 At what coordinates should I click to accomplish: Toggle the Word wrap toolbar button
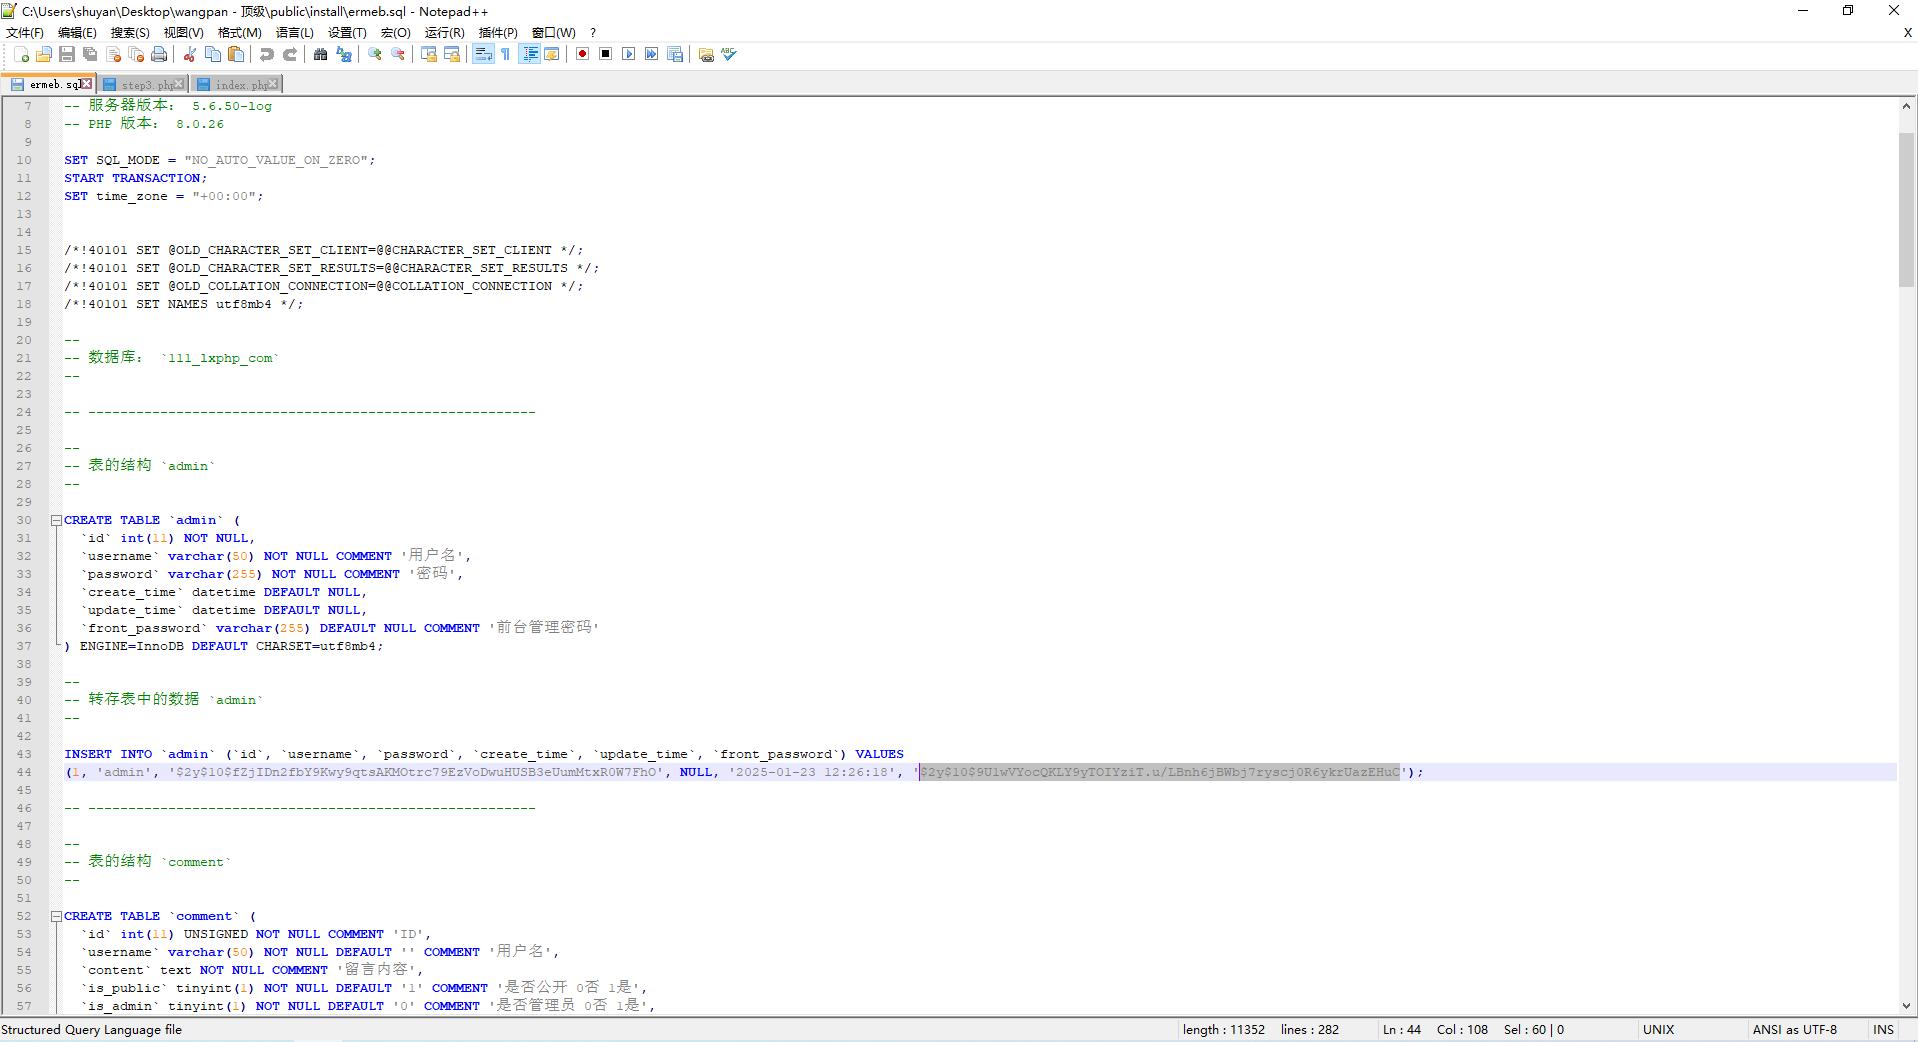click(x=483, y=55)
